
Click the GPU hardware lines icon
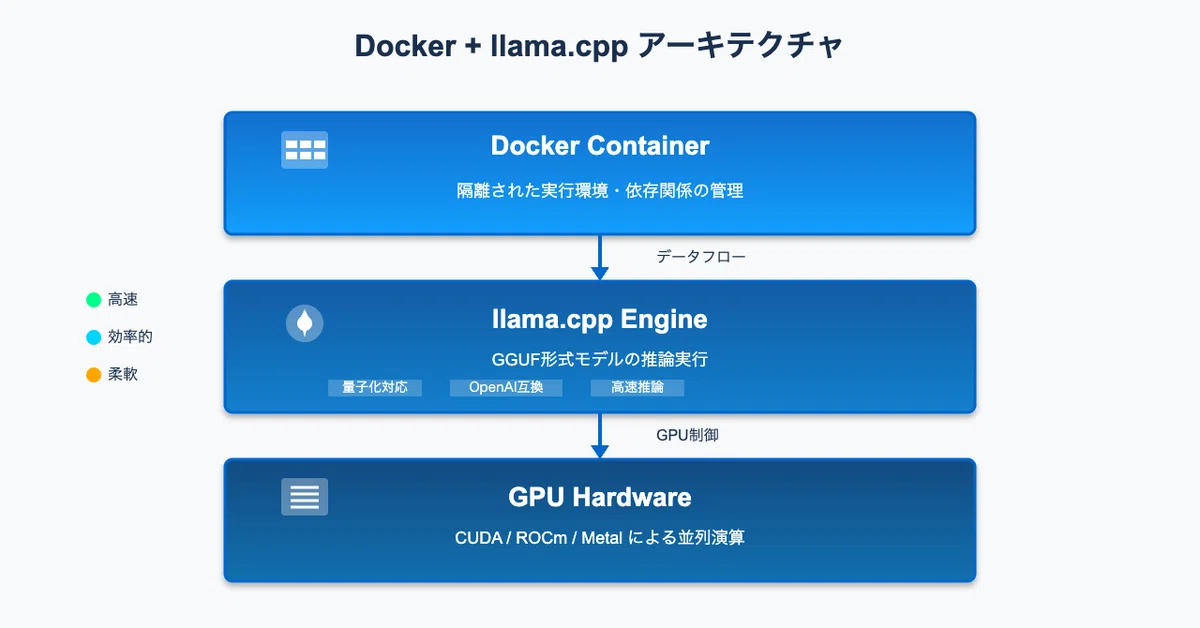pyautogui.click(x=304, y=497)
